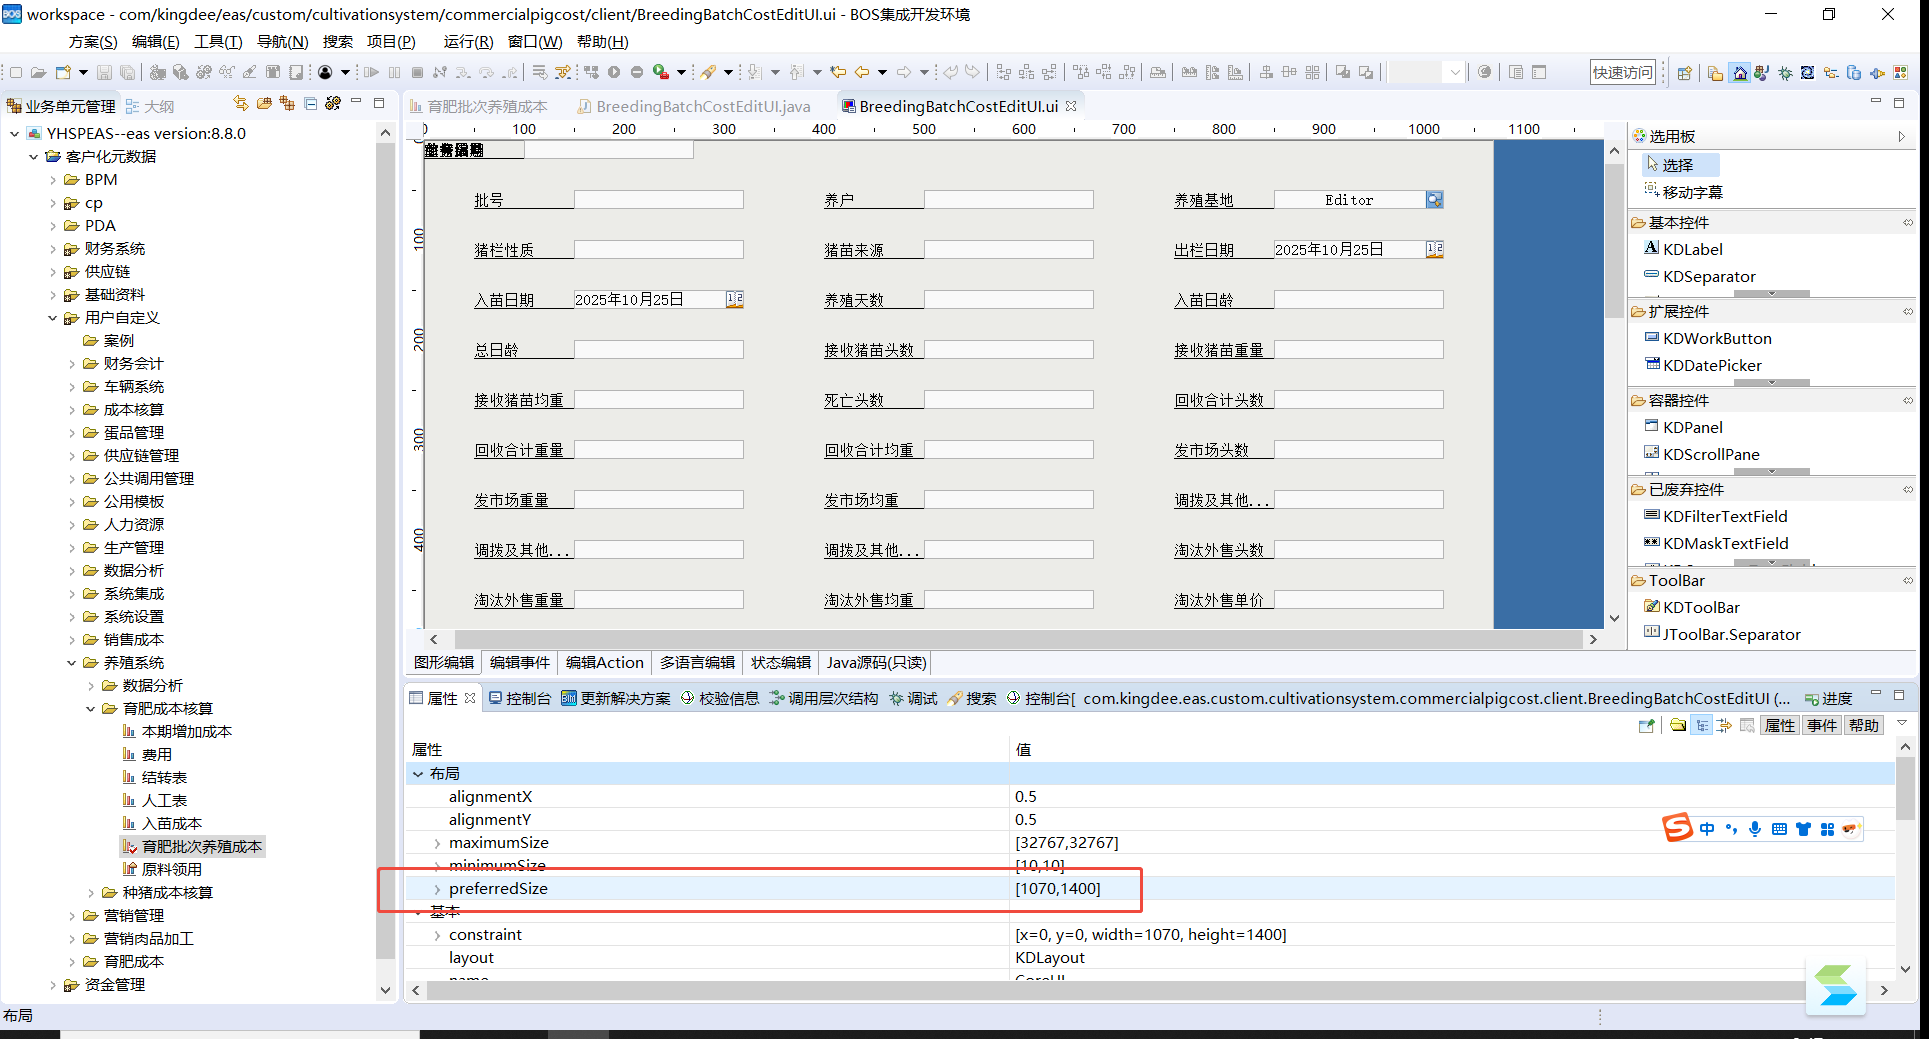
Task: Select the 选择 pointer tool in the palette
Action: [x=1677, y=165]
